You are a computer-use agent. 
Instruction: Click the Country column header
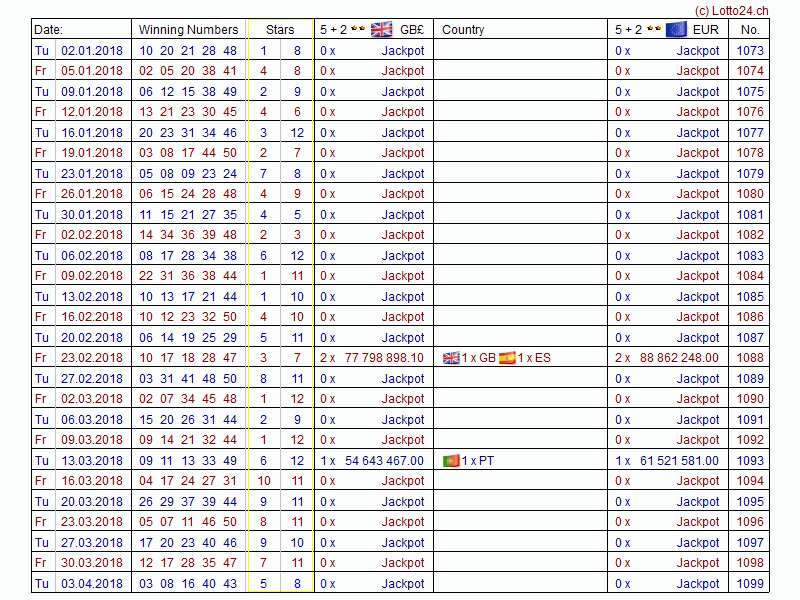(x=463, y=30)
